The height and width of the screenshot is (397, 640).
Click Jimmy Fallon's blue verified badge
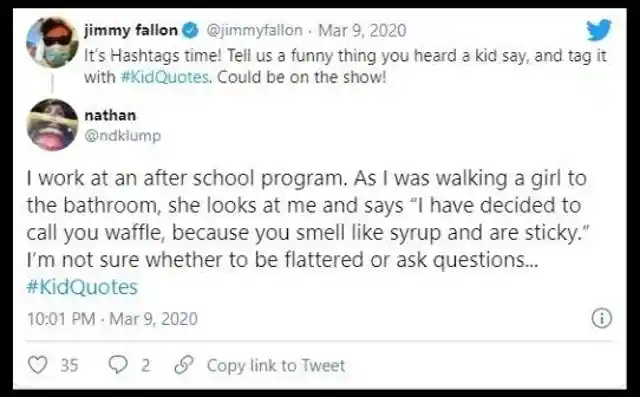pyautogui.click(x=189, y=31)
